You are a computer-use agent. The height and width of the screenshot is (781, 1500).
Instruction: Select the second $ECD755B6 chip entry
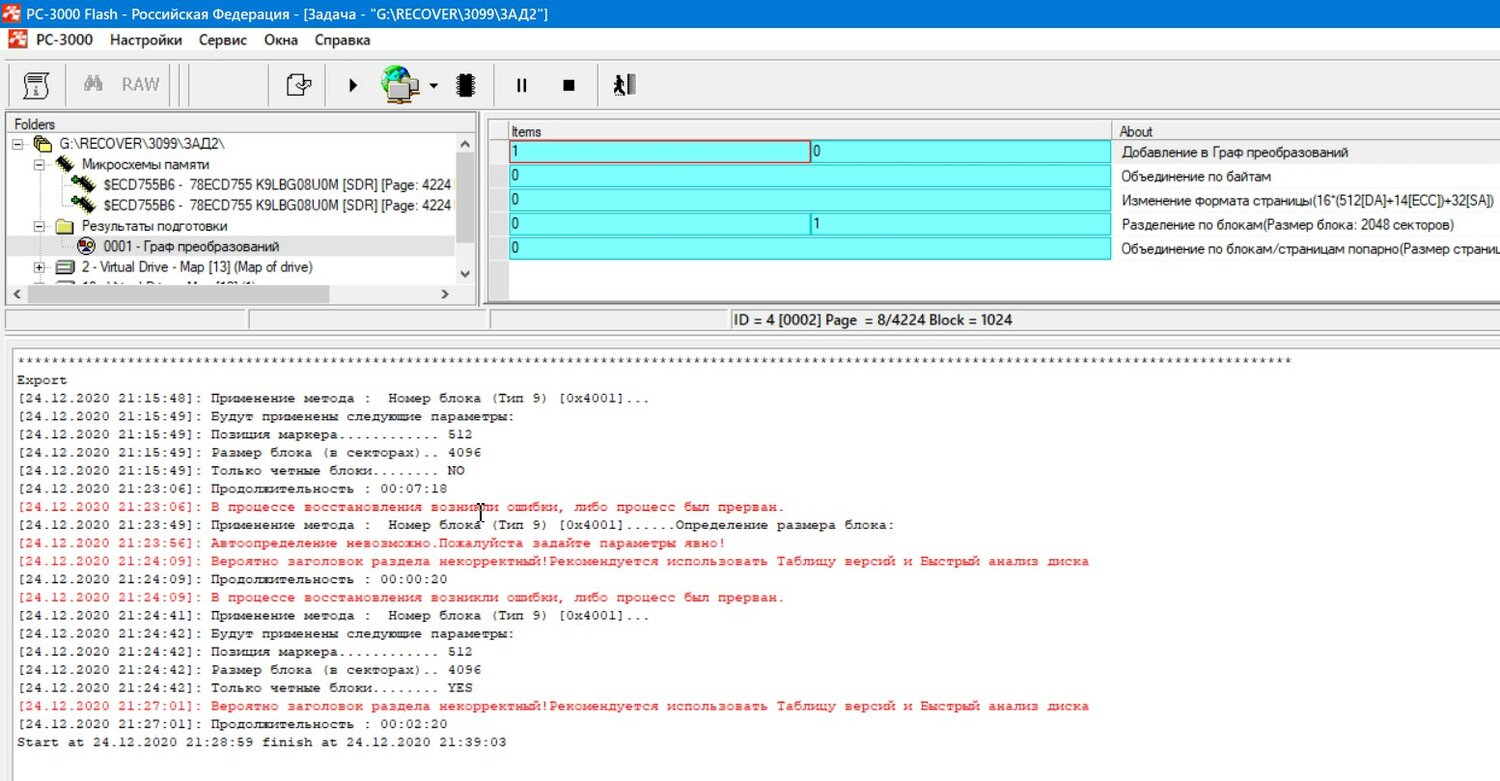click(x=277, y=205)
